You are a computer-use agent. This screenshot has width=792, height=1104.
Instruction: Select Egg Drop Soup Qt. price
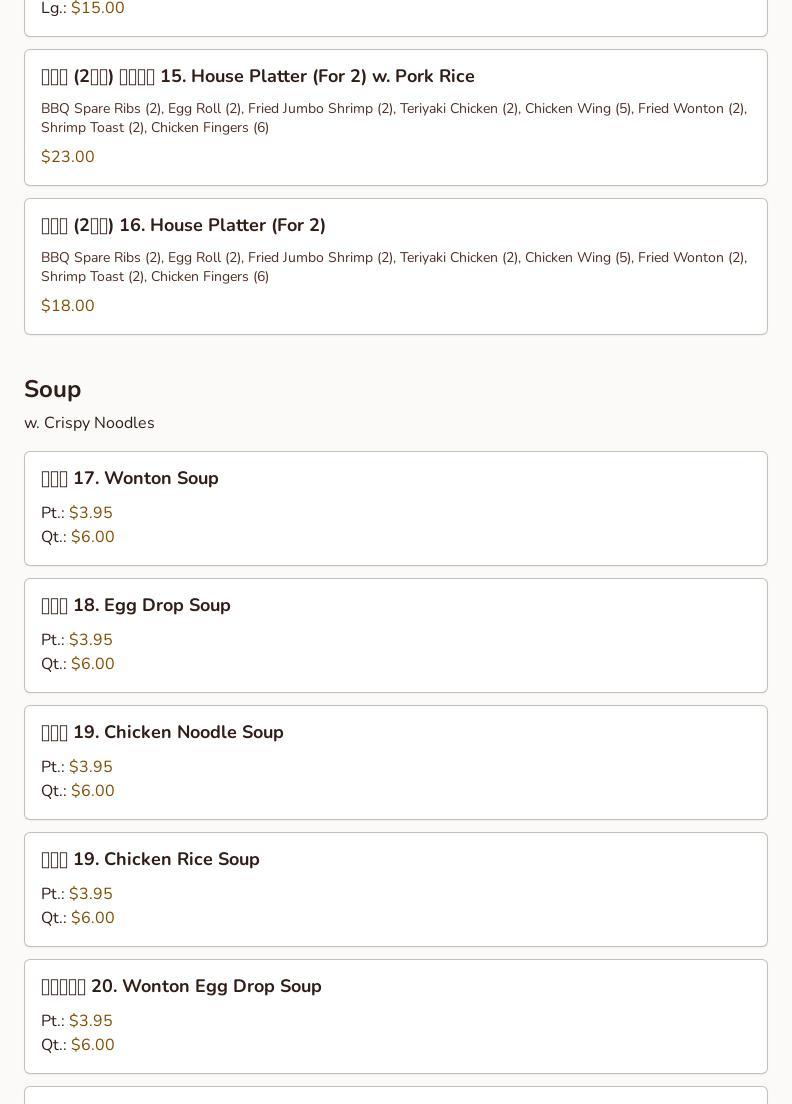(x=93, y=664)
